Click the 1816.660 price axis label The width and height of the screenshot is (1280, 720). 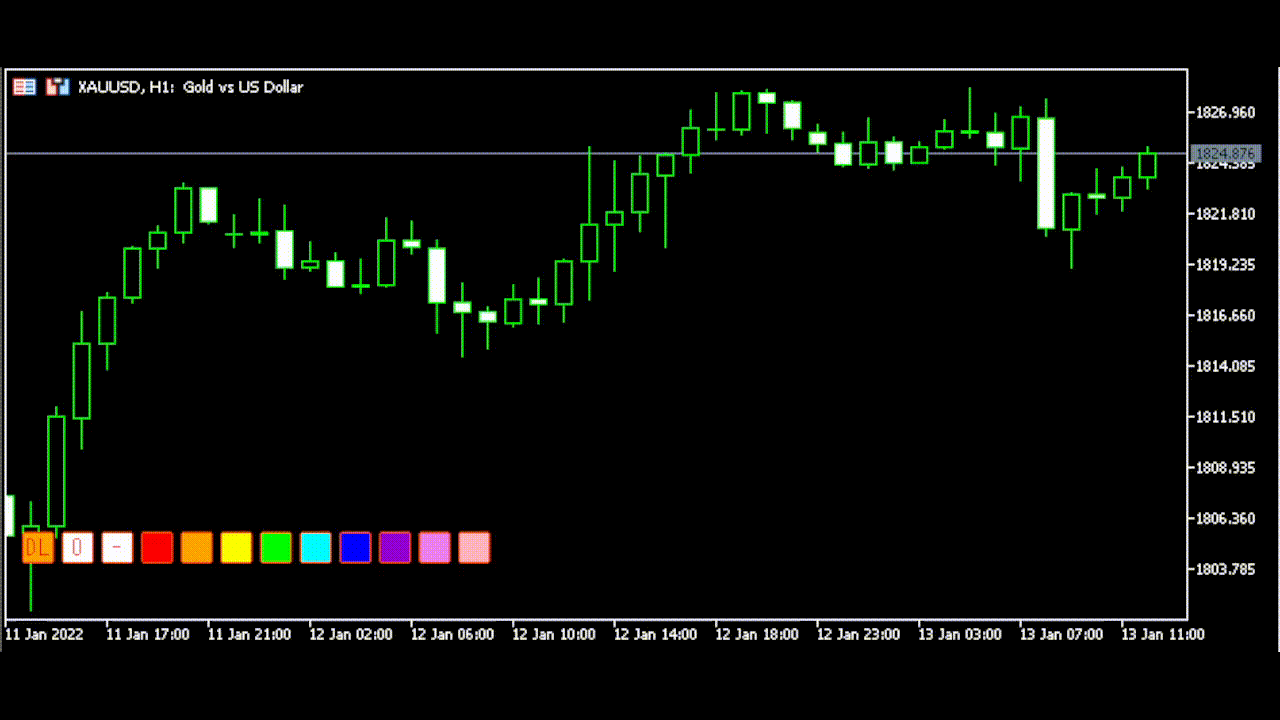(1225, 316)
